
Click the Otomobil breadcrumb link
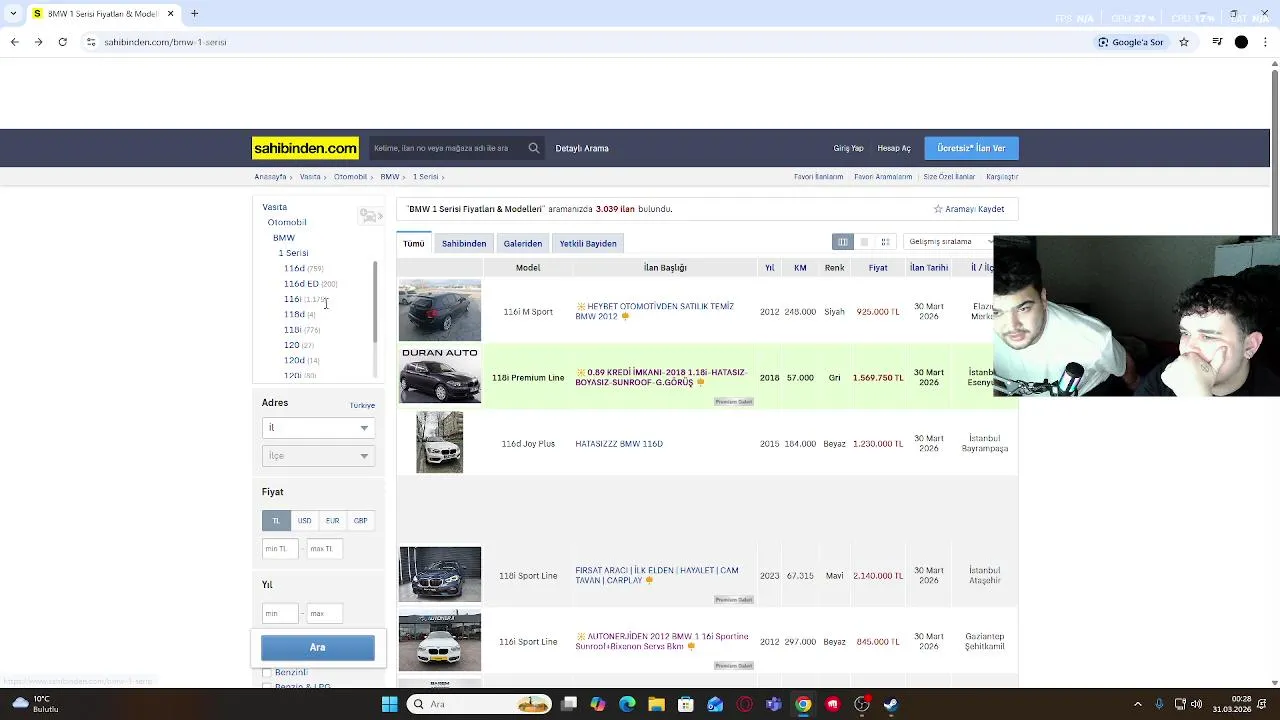click(x=350, y=177)
